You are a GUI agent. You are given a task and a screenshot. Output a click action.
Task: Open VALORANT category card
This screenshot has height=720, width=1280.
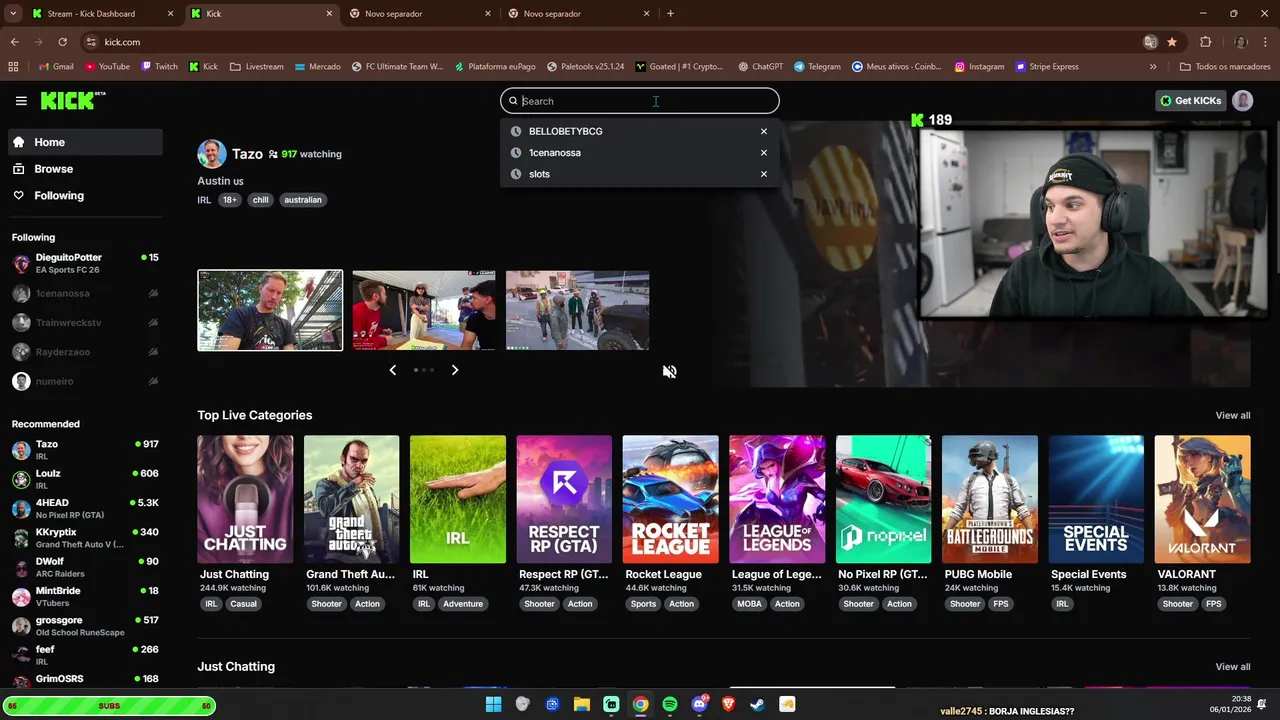(x=1202, y=499)
